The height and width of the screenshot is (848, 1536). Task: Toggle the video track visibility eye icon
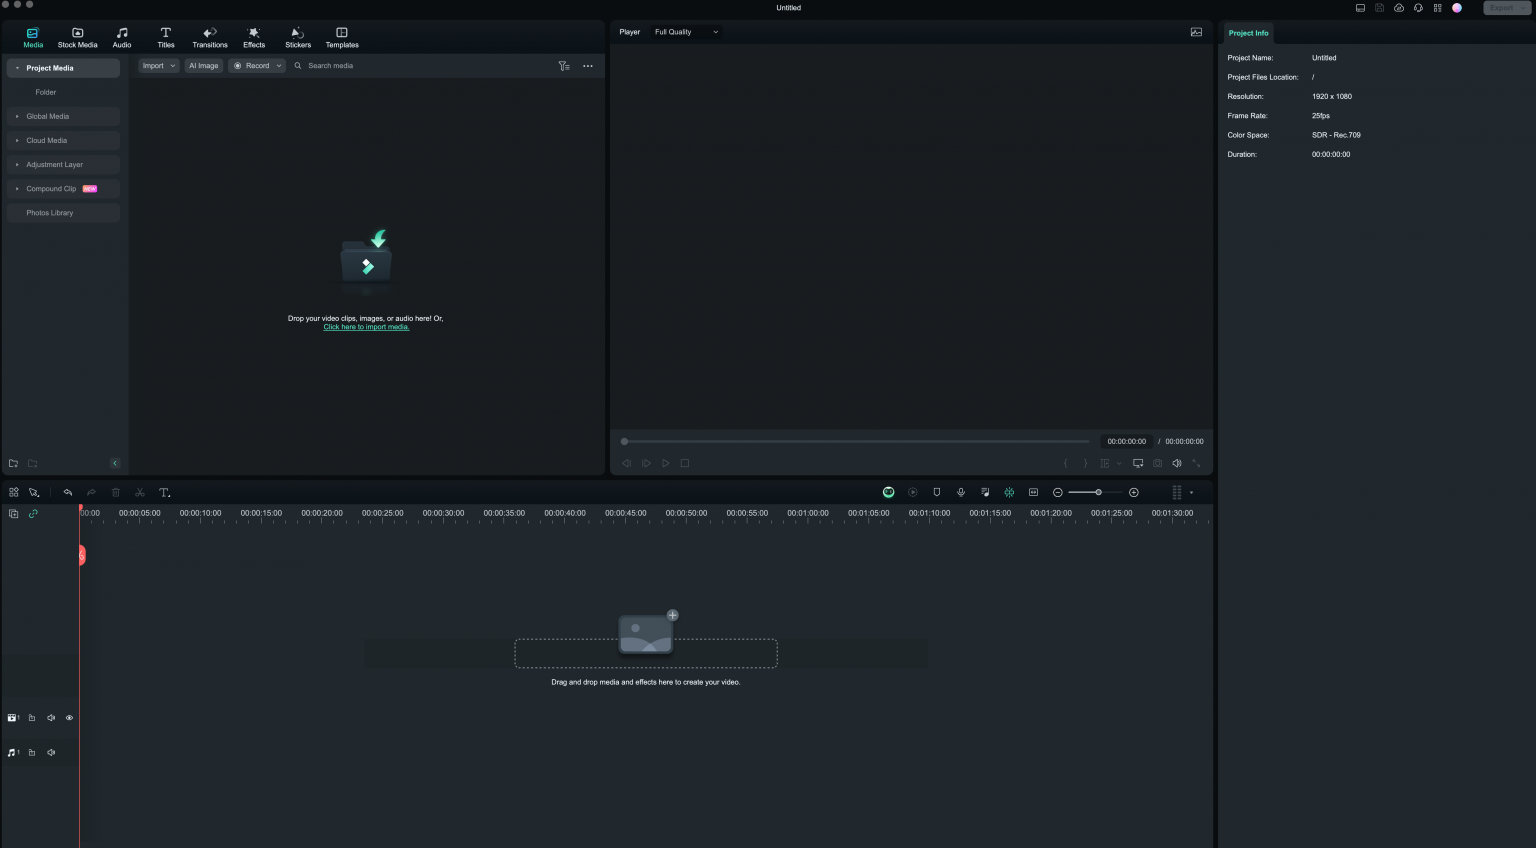coord(68,717)
